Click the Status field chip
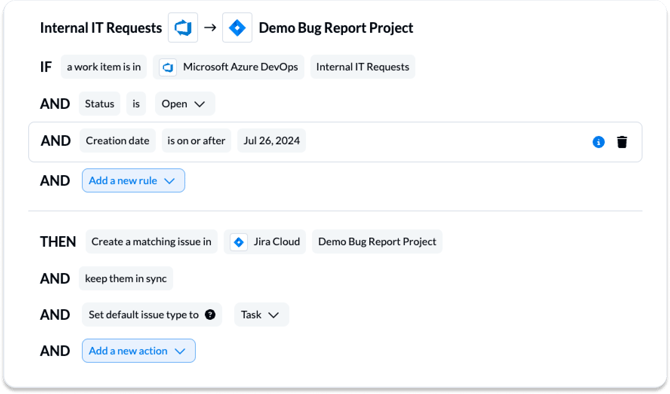This screenshot has height=394, width=670. point(100,104)
